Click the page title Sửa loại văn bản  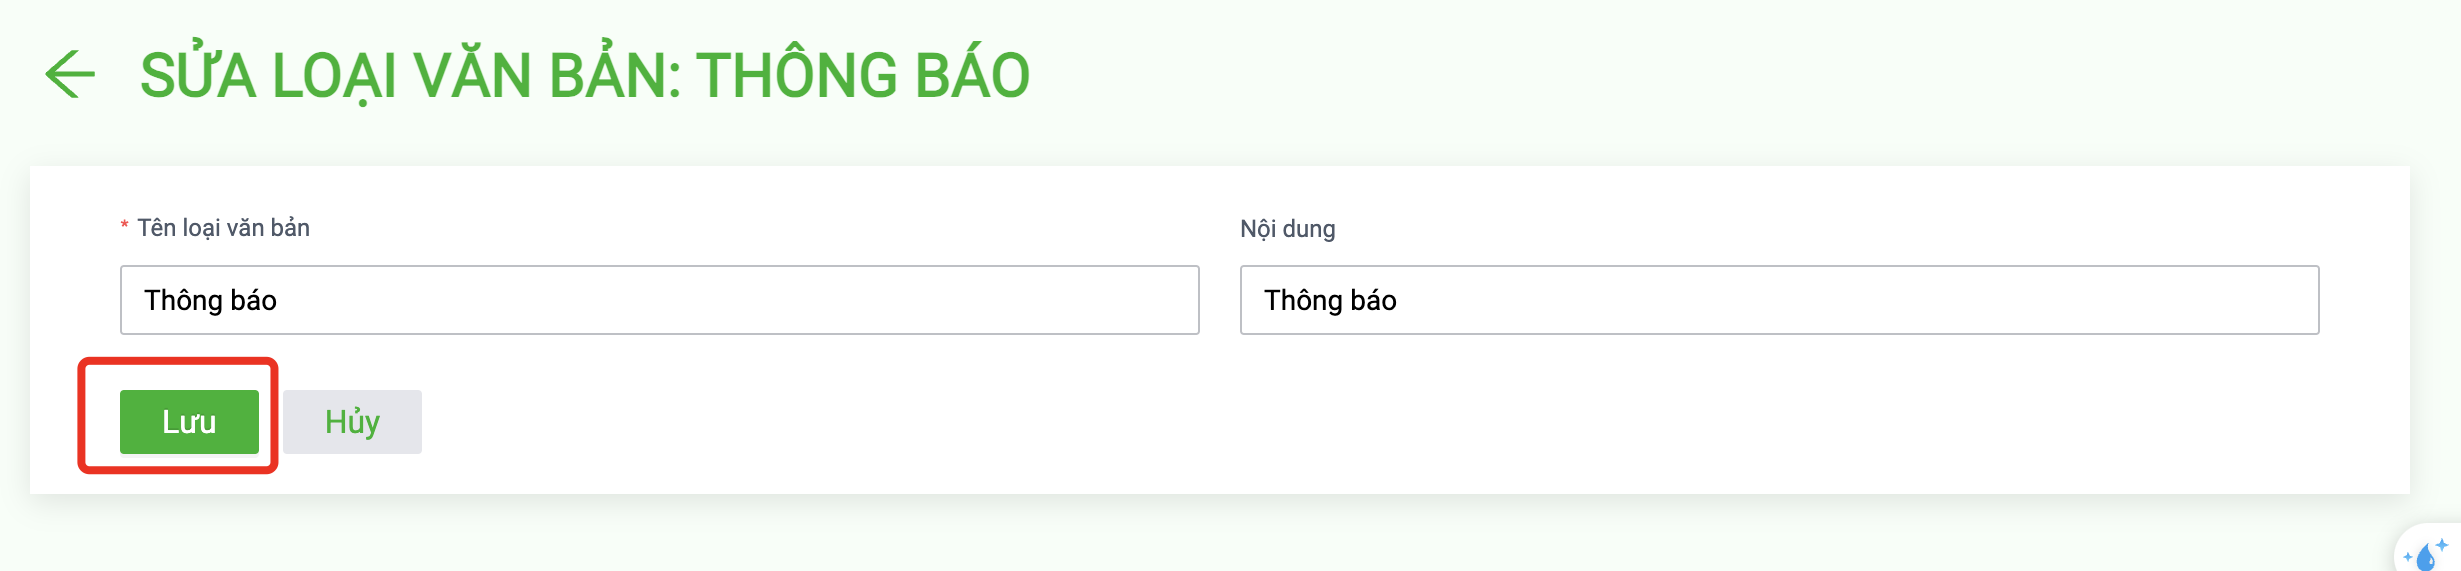410,76
